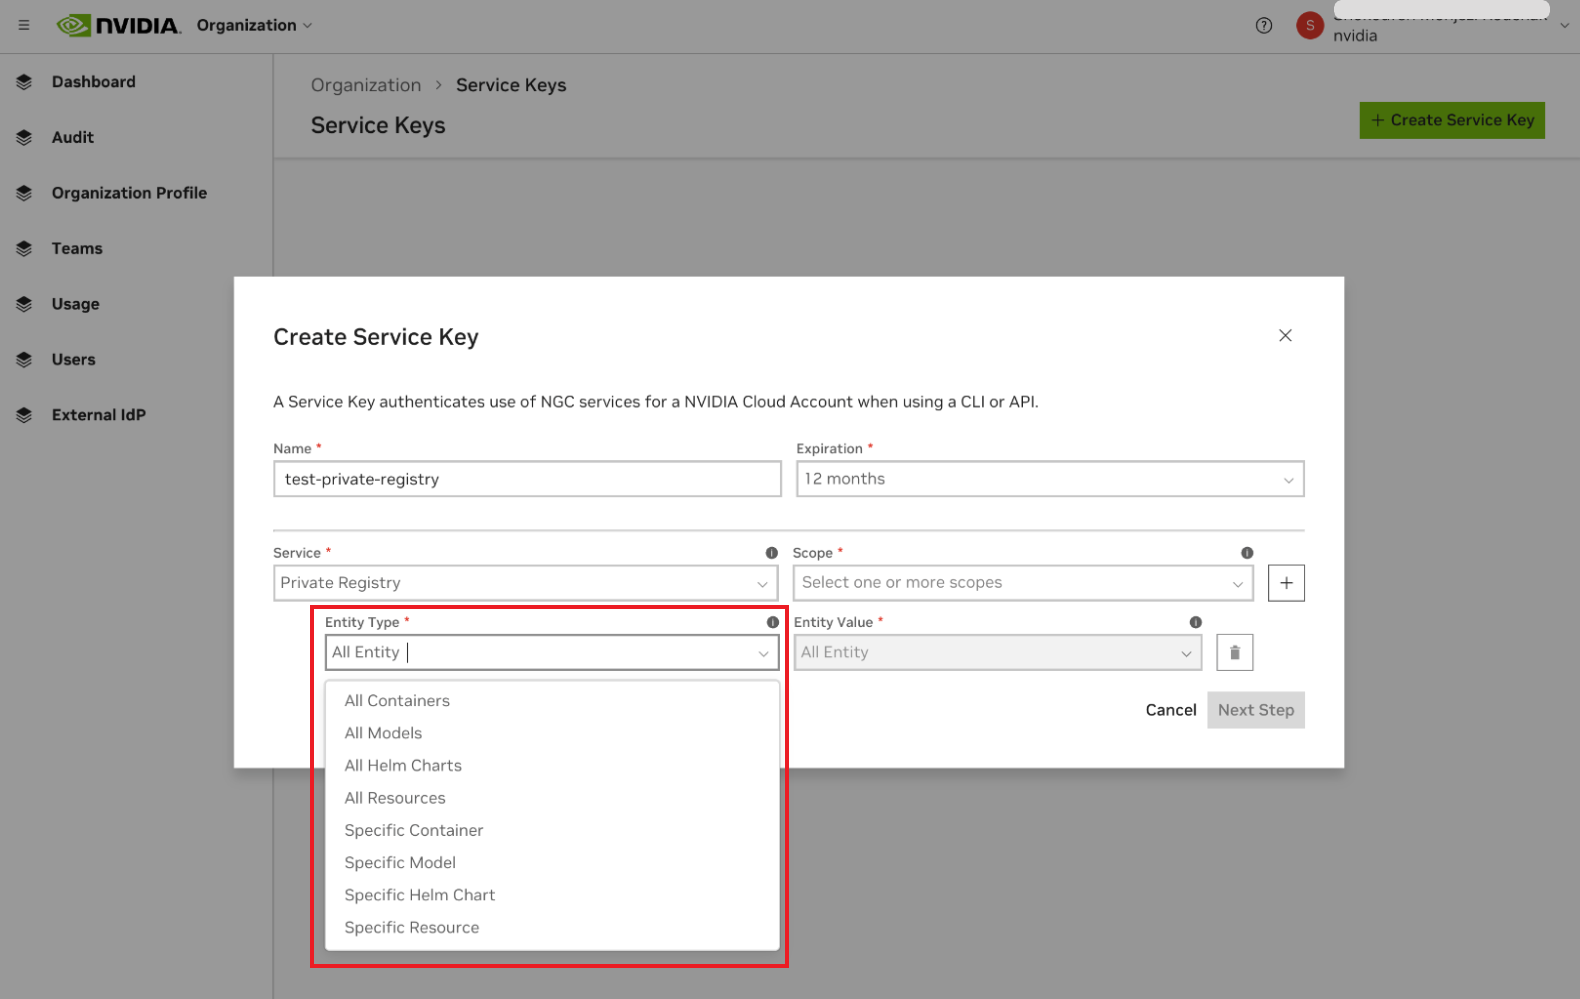Select All Containers from the entity list
Image resolution: width=1580 pixels, height=999 pixels.
552,701
